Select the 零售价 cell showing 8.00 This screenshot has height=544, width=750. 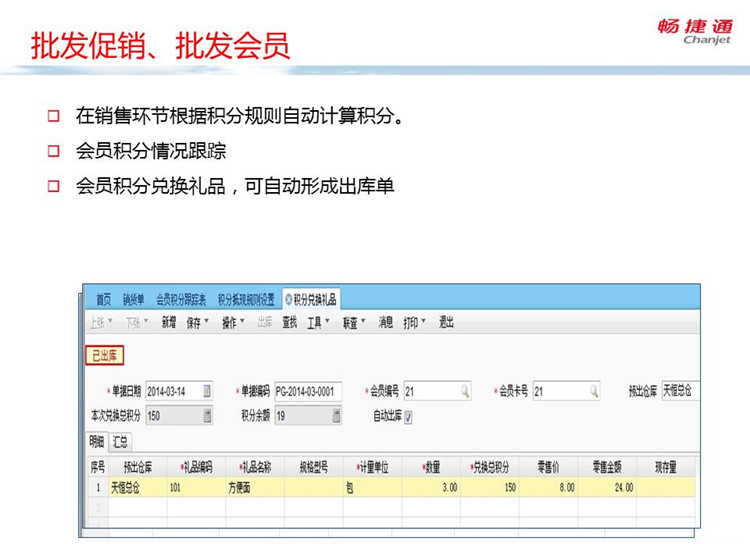(x=549, y=488)
